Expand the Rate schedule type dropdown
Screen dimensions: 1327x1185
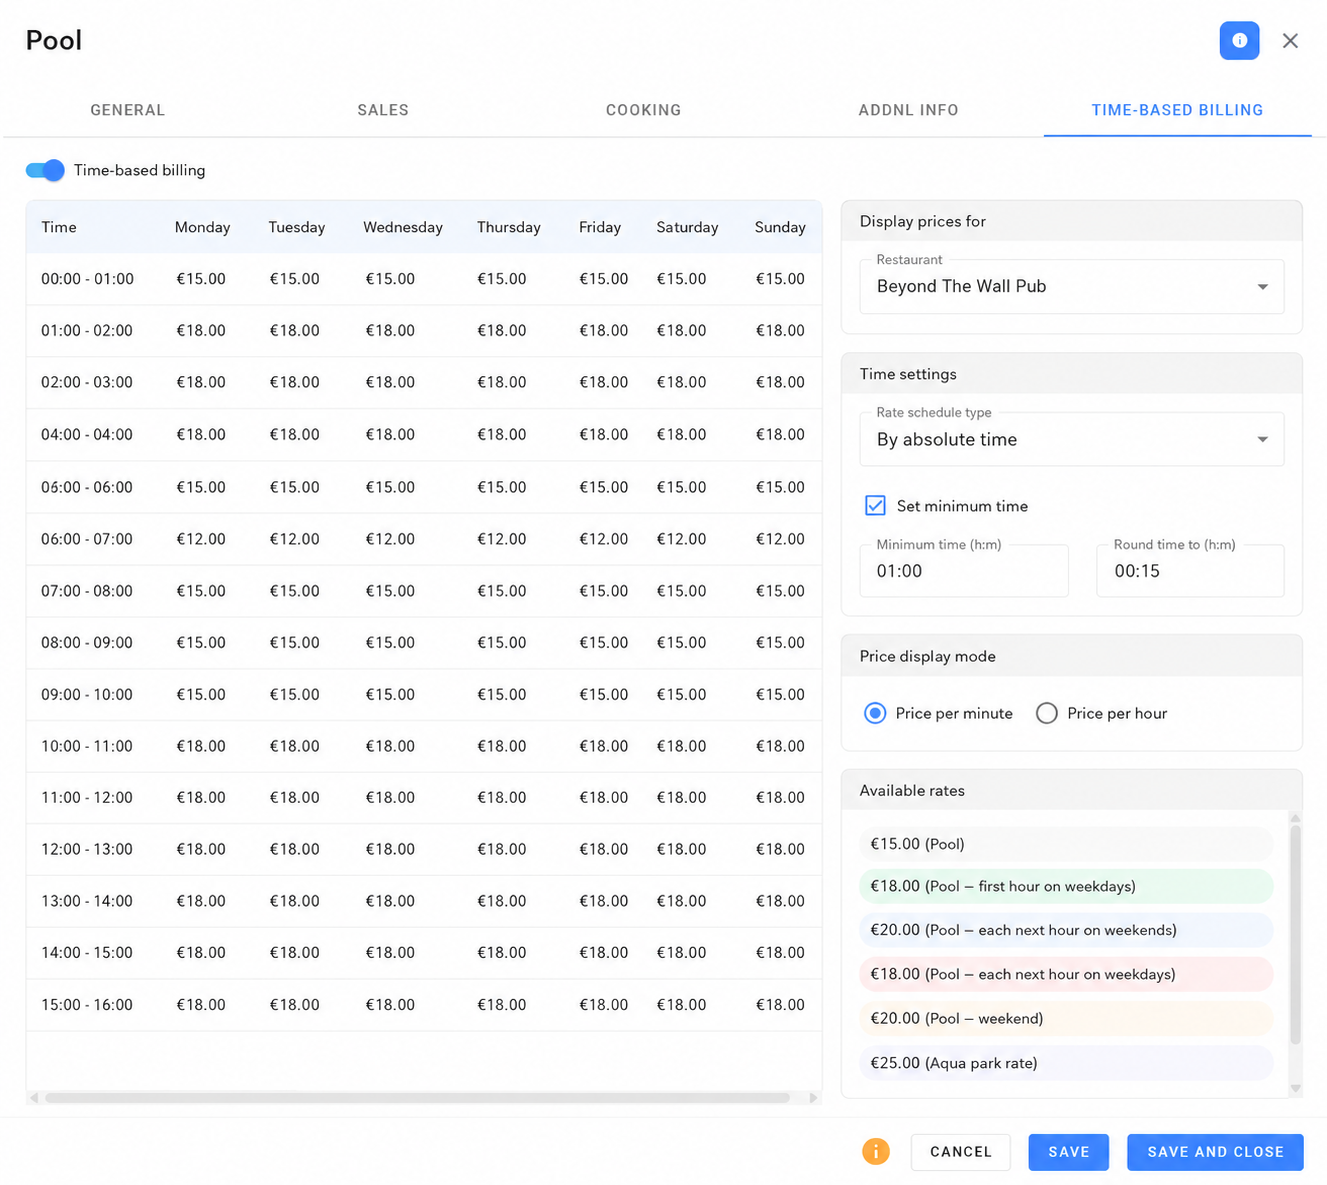(1071, 439)
